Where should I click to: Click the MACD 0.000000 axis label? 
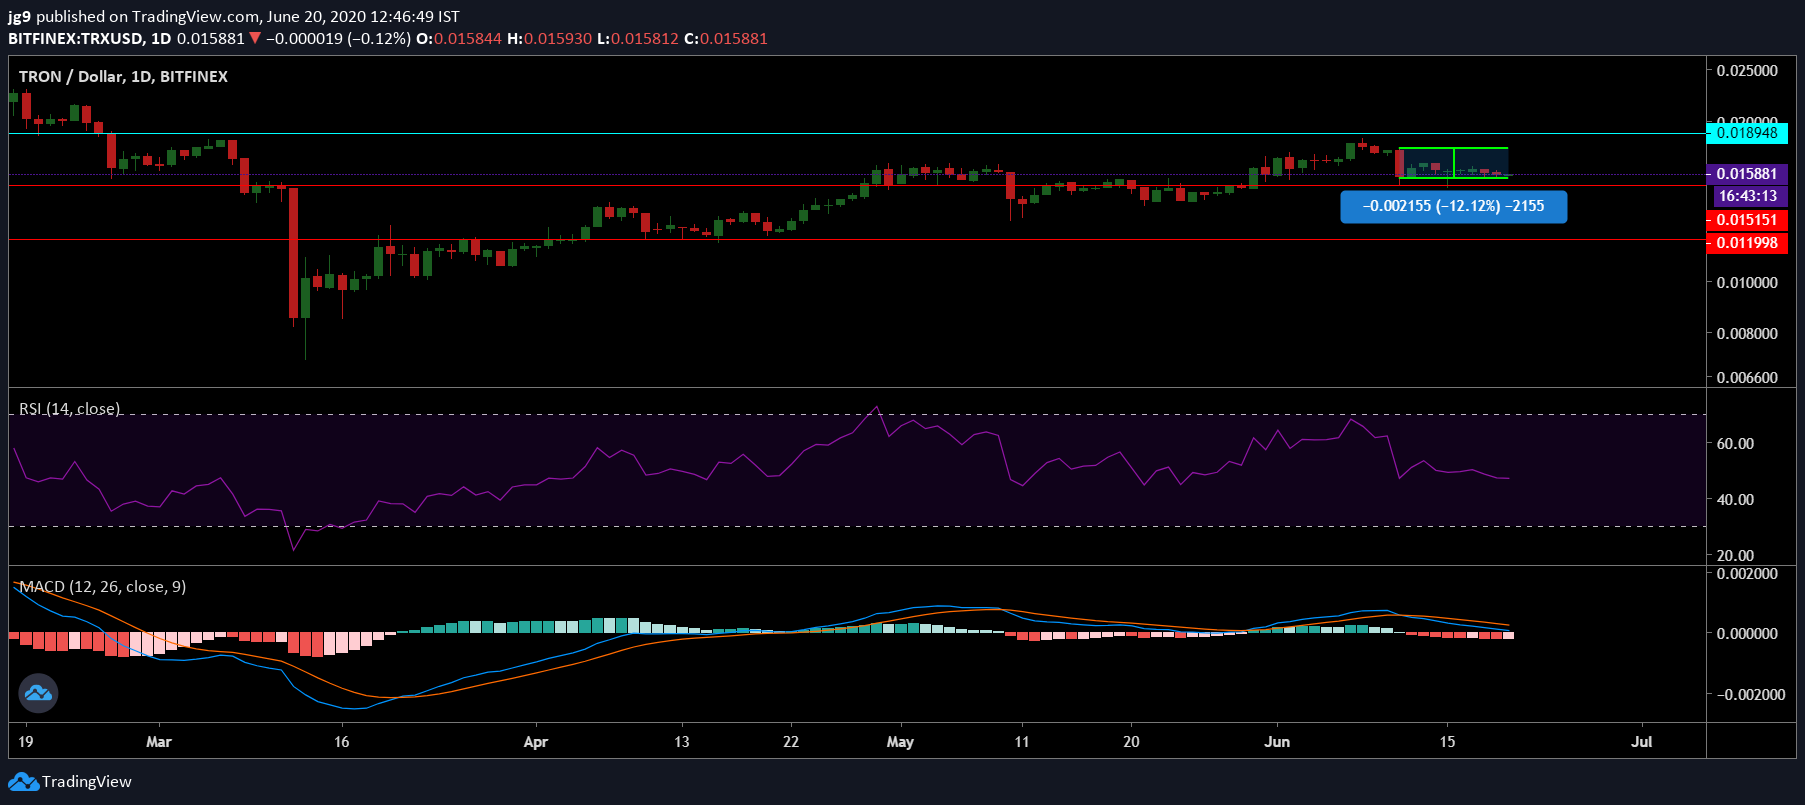1747,633
